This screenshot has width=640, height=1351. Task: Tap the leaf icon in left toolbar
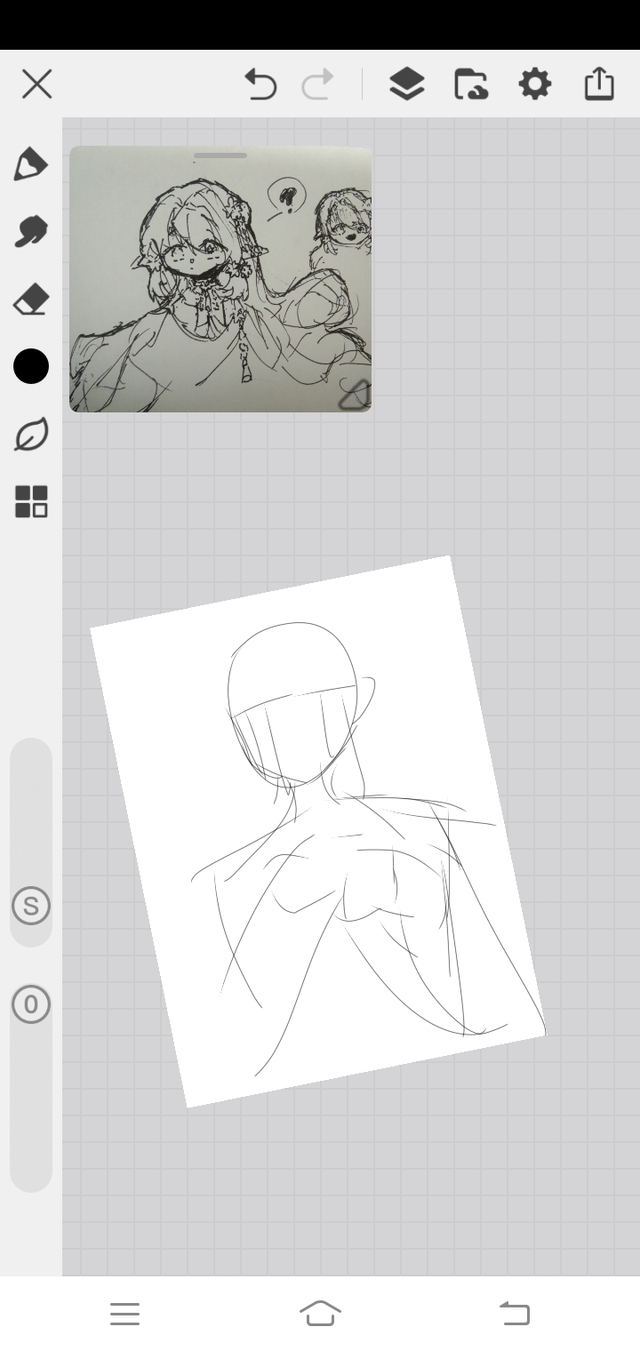pos(30,435)
